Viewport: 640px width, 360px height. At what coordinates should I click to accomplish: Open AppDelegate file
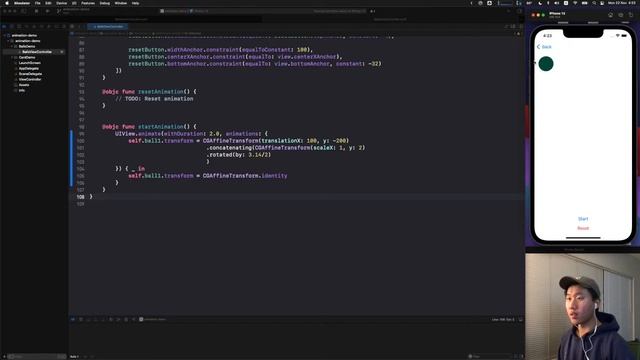pyautogui.click(x=29, y=69)
